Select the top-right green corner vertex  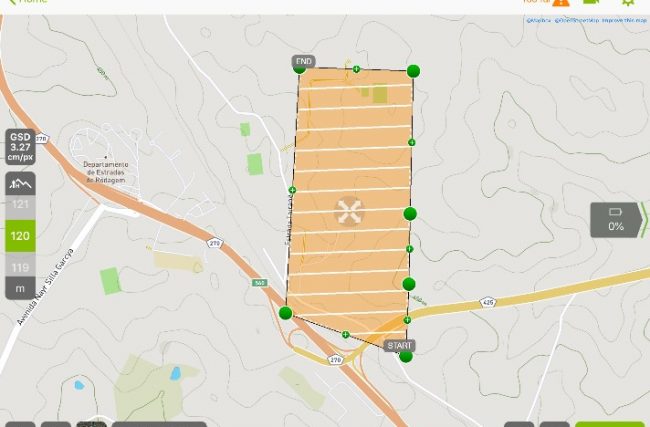coord(413,71)
